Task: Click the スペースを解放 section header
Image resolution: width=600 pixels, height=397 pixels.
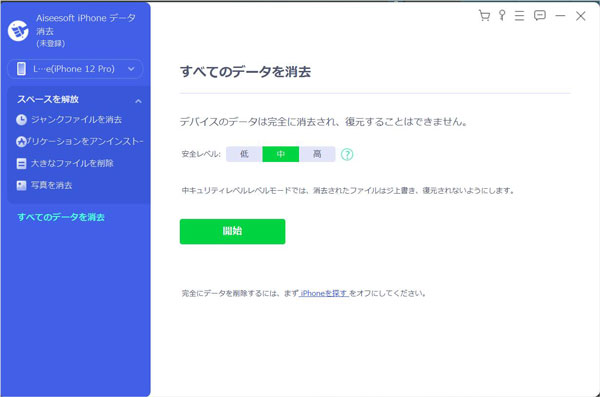Action: pos(48,100)
